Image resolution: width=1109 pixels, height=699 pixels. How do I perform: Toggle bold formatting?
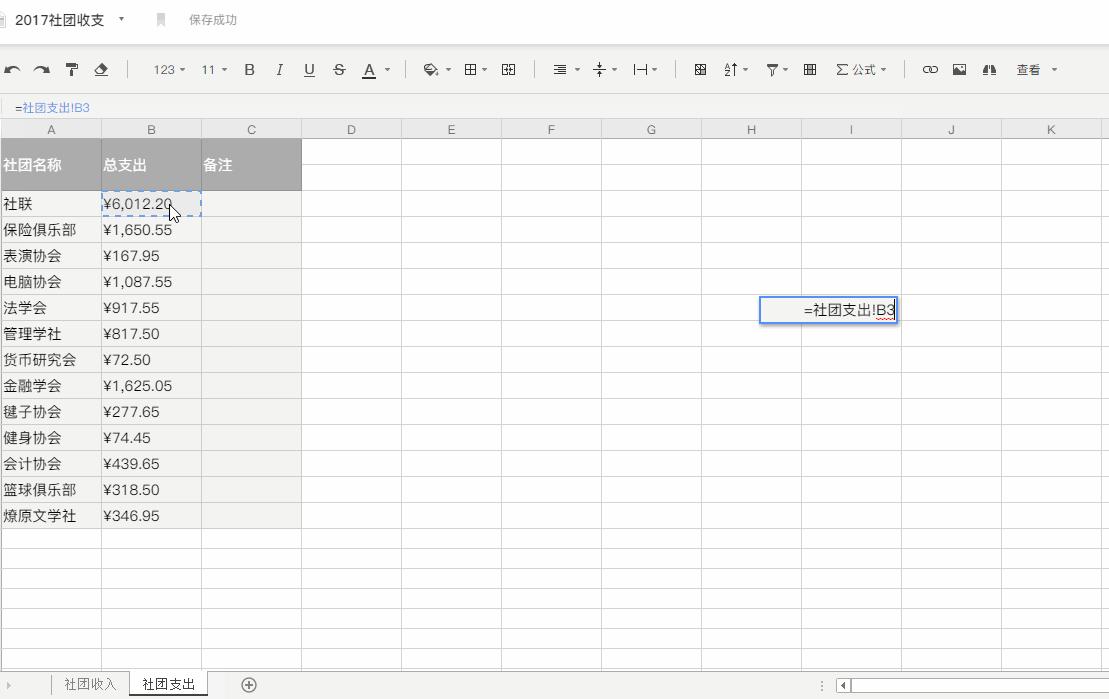pyautogui.click(x=249, y=69)
